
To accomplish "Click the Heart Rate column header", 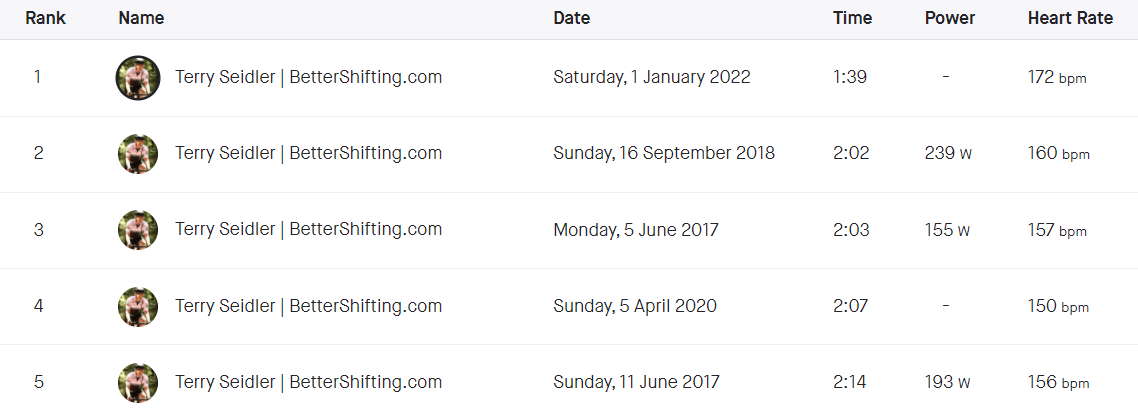I will pos(1070,18).
